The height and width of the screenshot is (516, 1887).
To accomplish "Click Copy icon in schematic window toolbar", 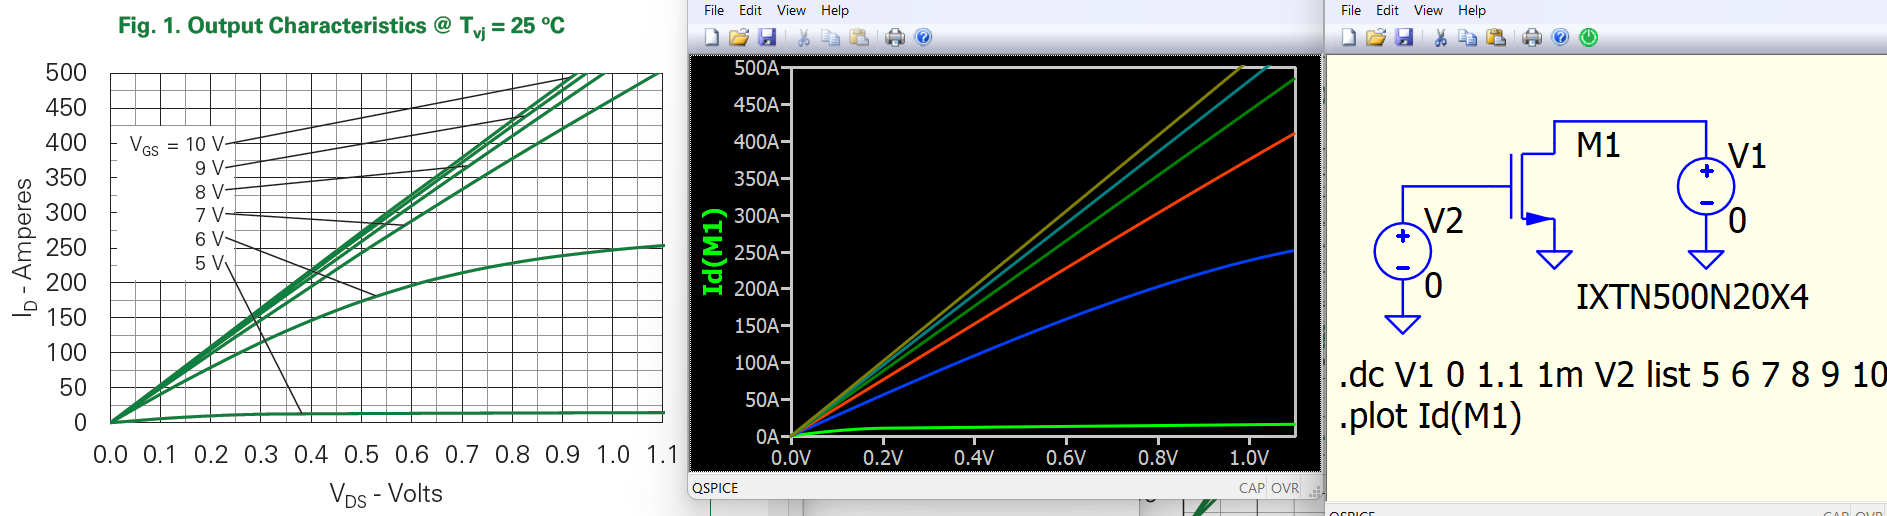I will click(x=1467, y=37).
